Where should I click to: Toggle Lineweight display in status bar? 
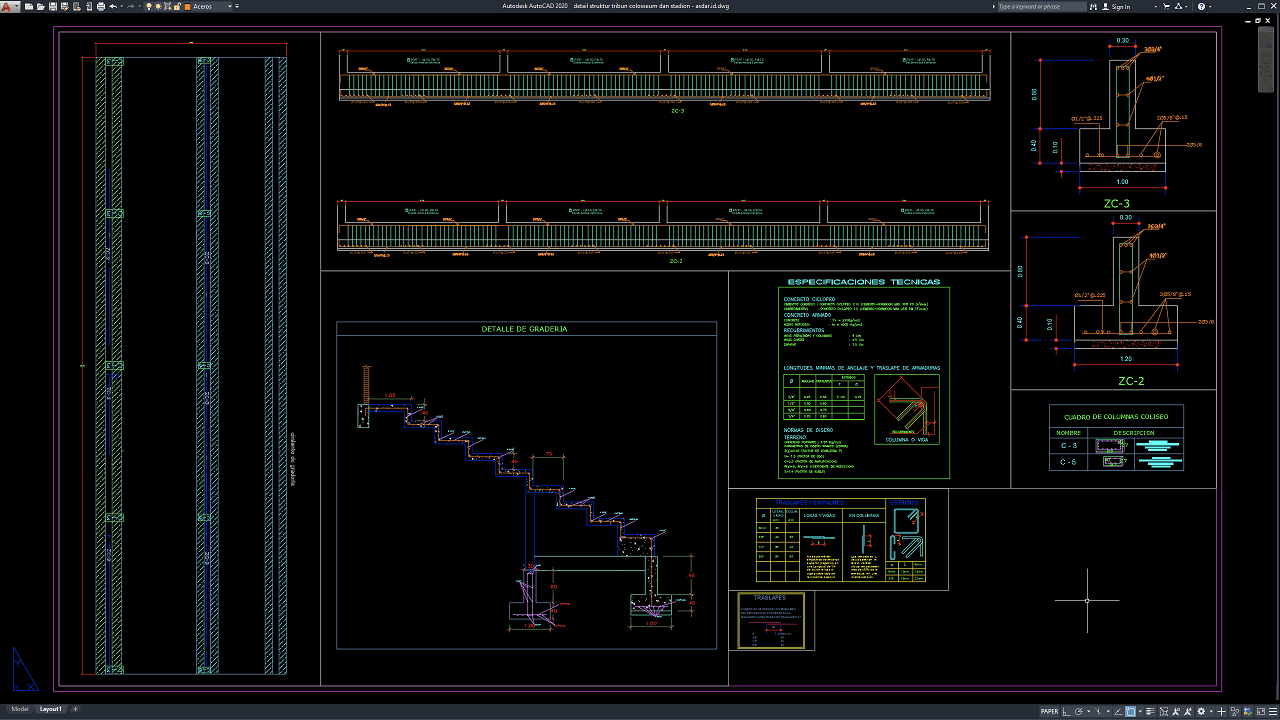1150,712
